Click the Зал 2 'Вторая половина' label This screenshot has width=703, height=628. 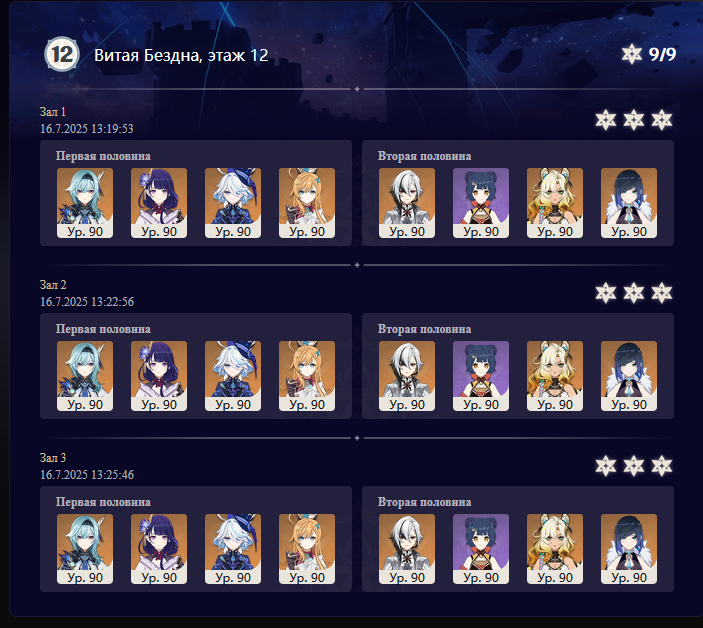click(x=424, y=329)
